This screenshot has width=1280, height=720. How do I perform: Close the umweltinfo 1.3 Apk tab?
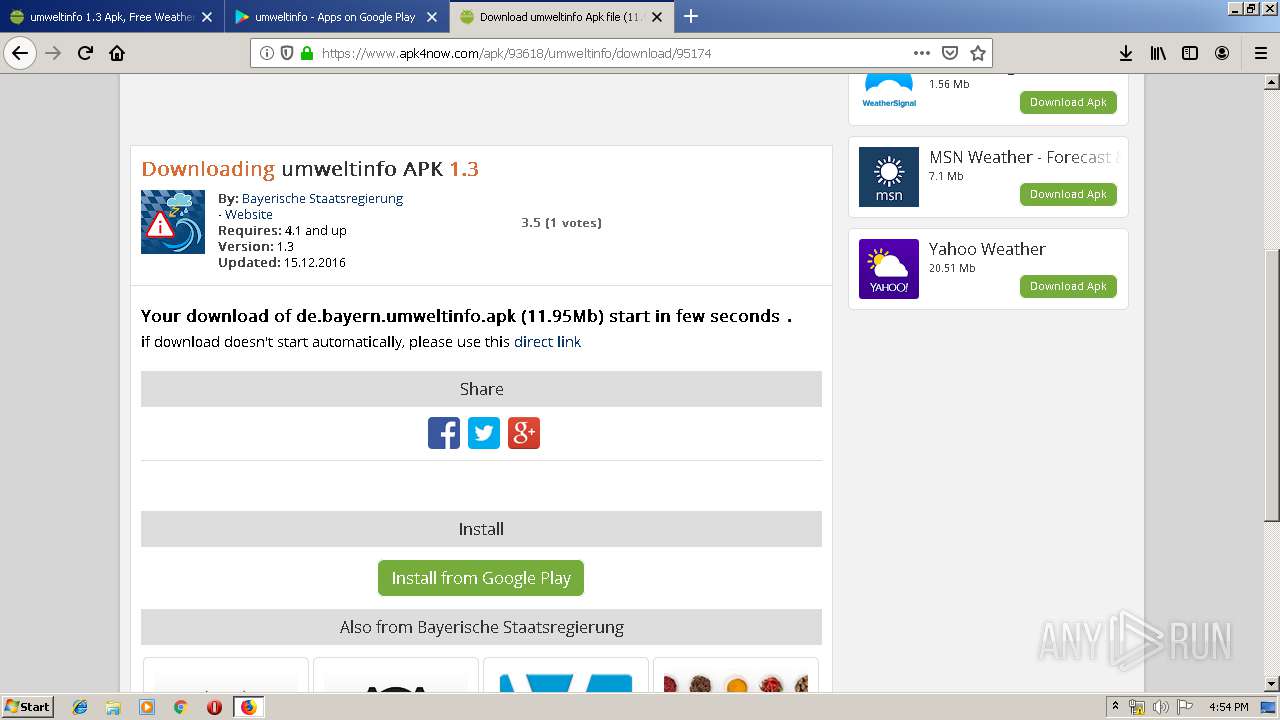click(207, 17)
